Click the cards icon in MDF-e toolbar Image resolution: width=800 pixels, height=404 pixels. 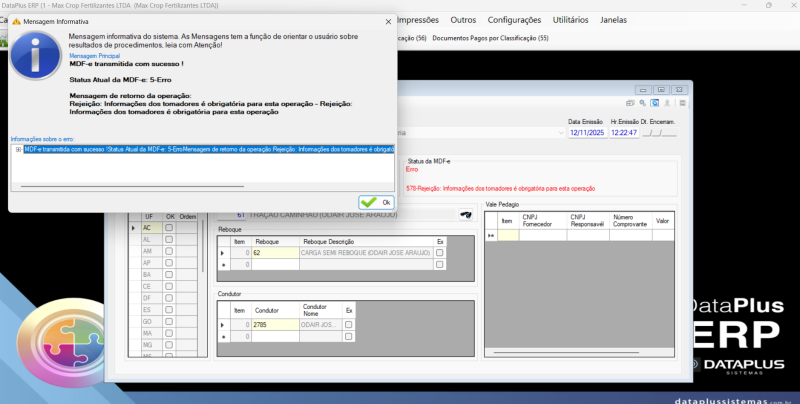(630, 103)
